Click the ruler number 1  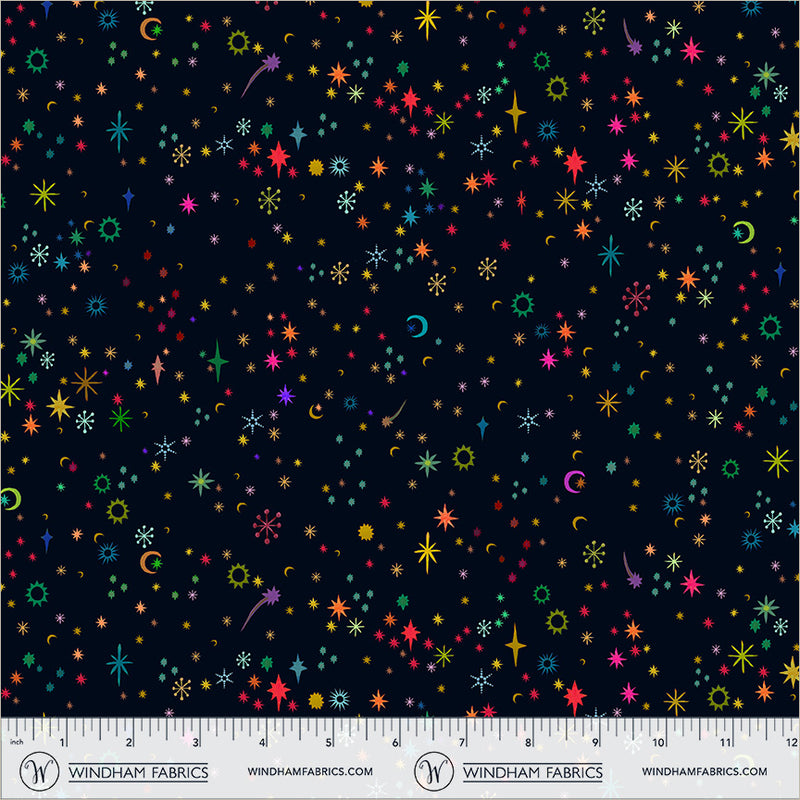tap(62, 742)
